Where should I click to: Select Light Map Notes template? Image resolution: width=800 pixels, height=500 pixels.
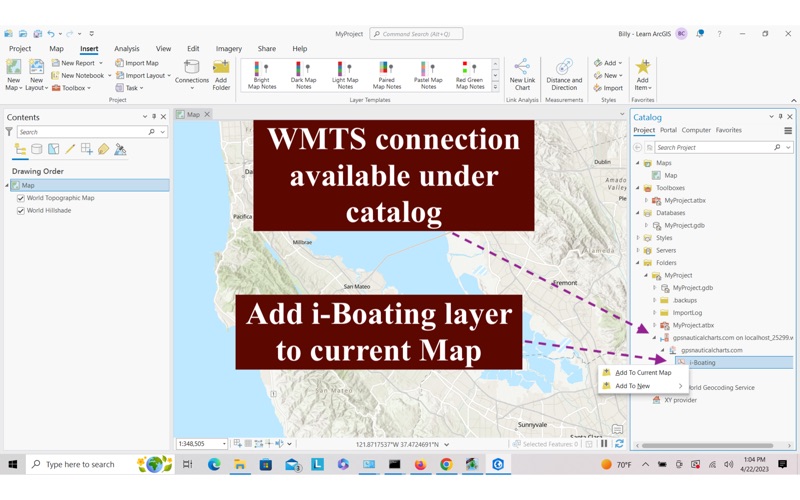pyautogui.click(x=345, y=75)
